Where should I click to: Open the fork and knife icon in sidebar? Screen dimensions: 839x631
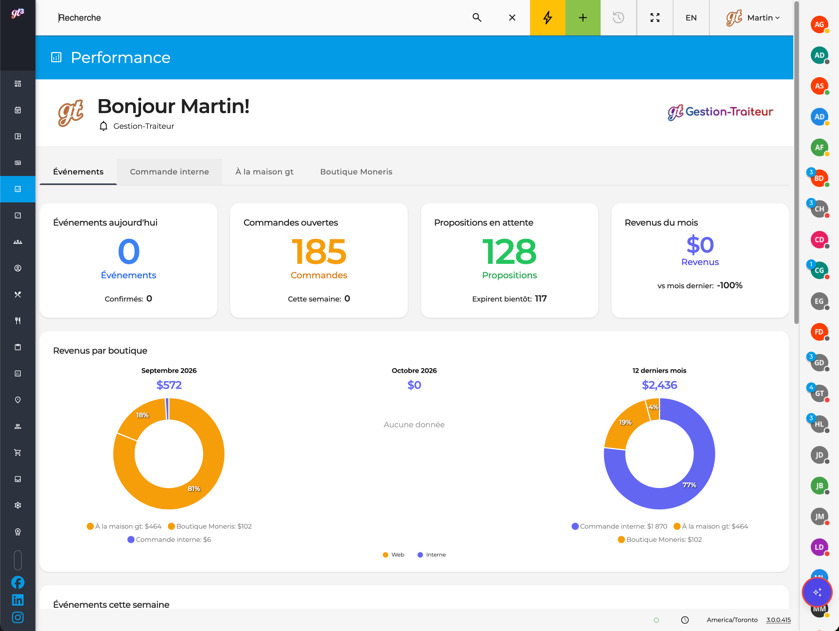[x=18, y=321]
